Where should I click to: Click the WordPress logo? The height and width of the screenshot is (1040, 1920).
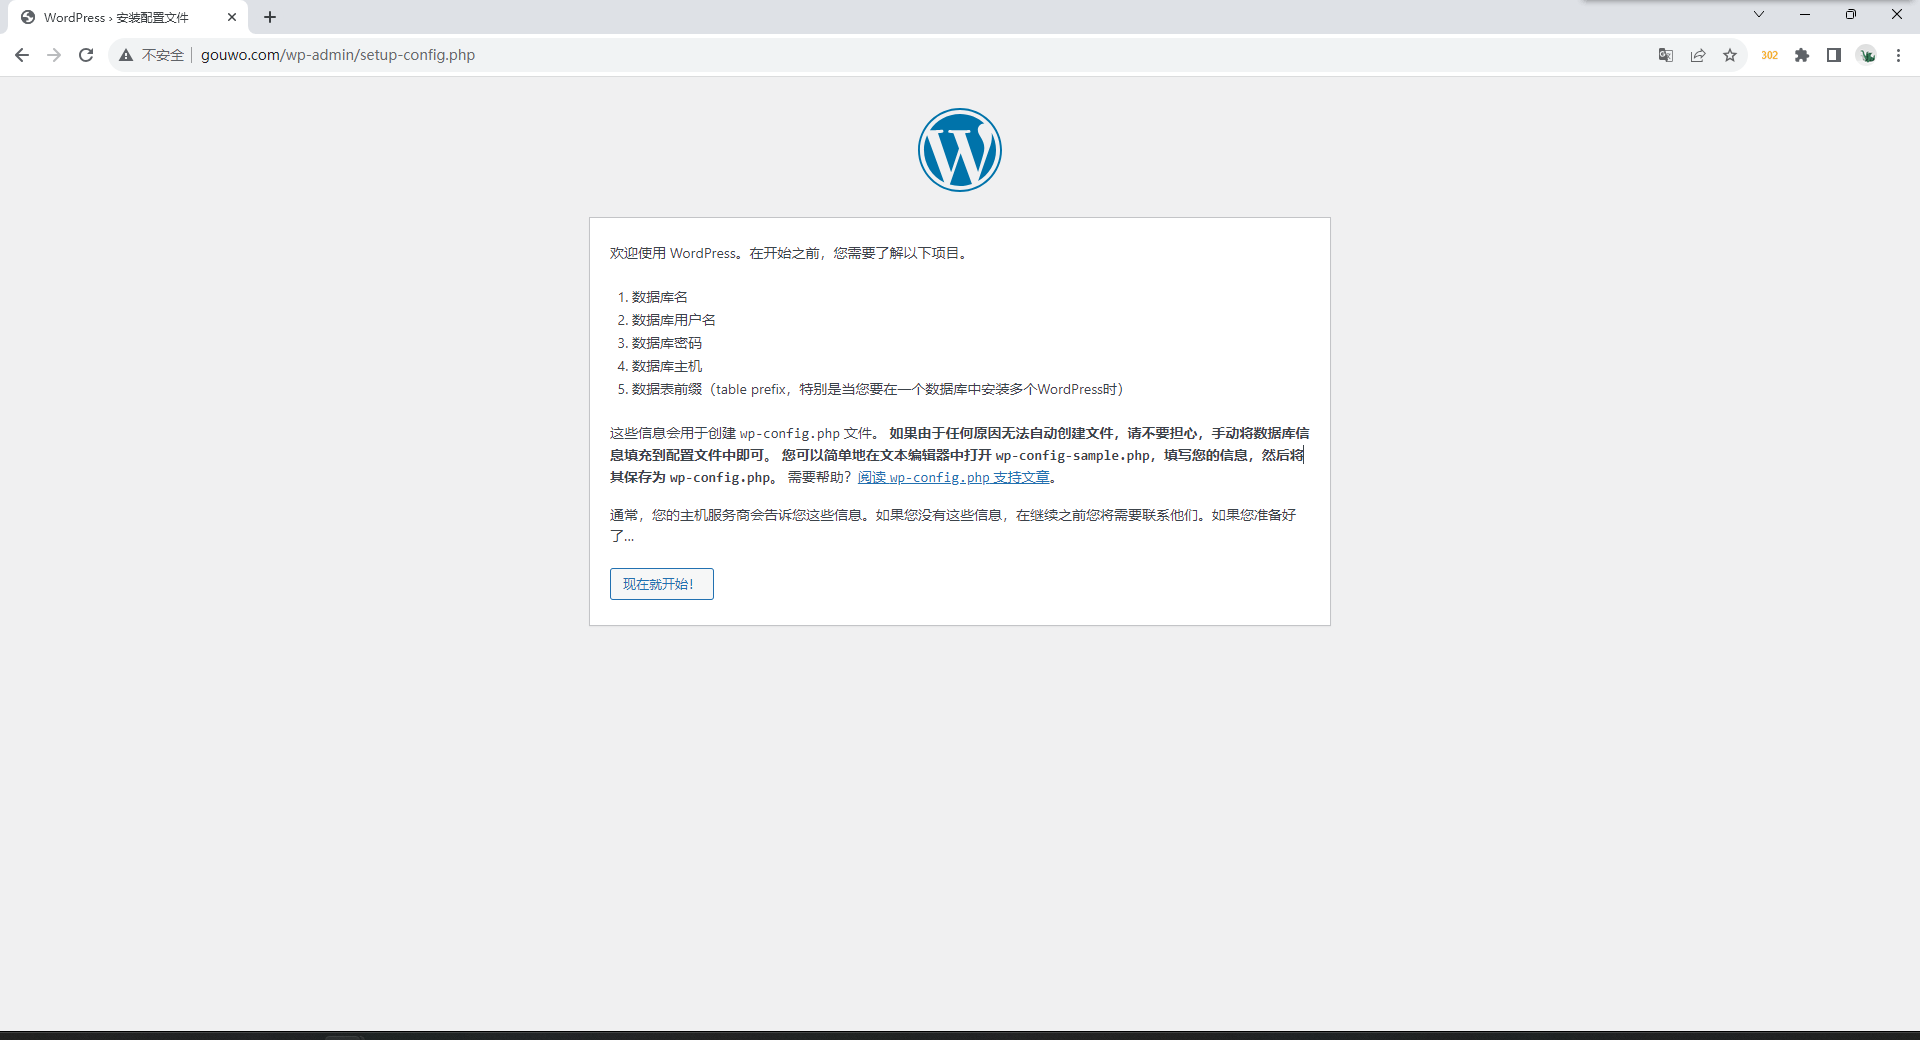coord(960,150)
